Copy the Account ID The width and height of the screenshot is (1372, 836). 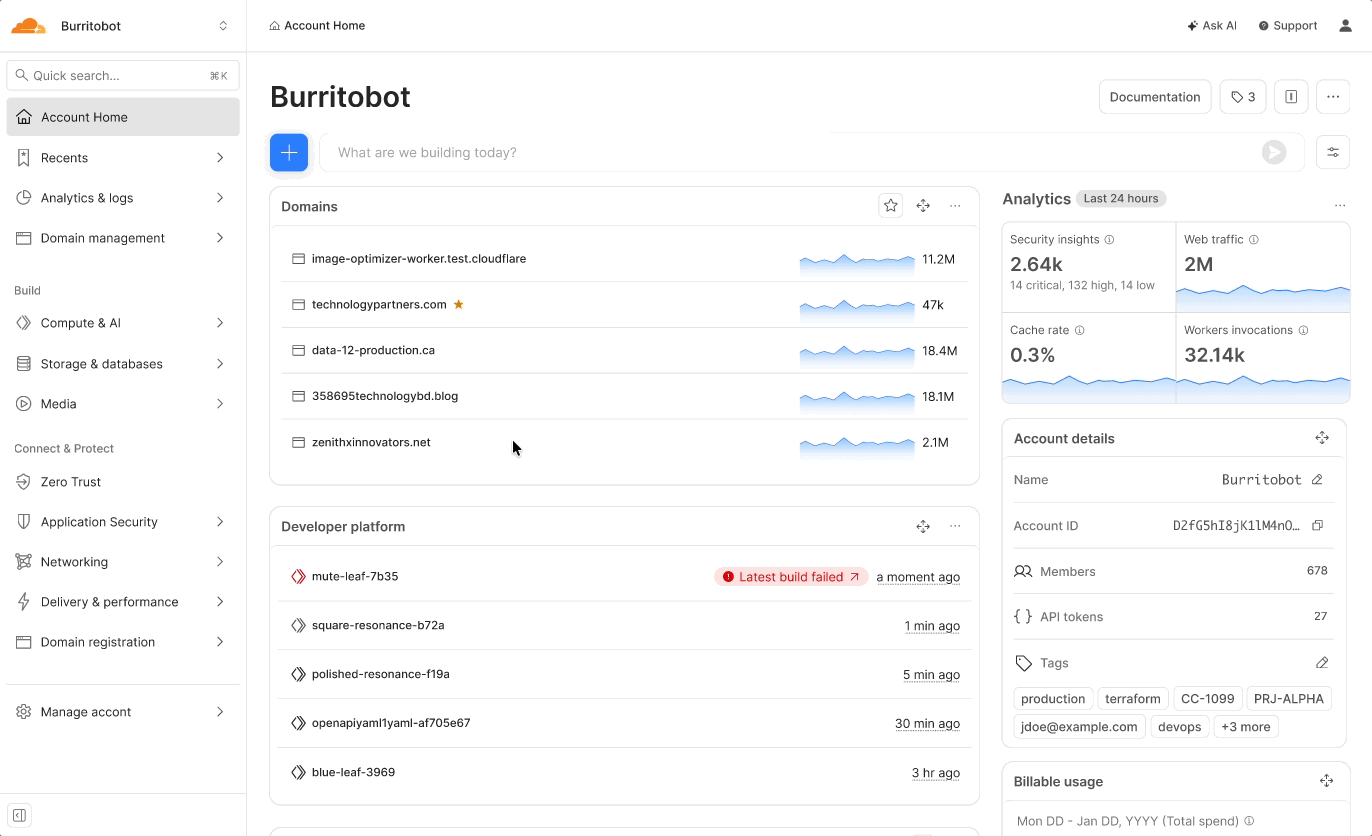coord(1317,526)
